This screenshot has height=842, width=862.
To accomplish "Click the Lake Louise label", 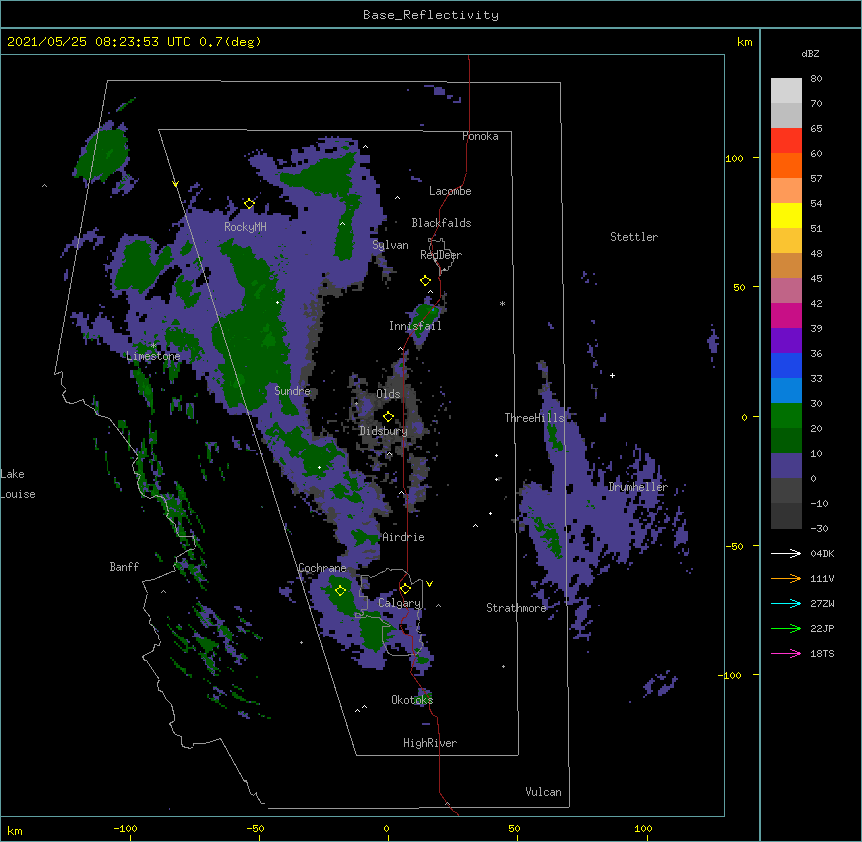I will coord(18,484).
